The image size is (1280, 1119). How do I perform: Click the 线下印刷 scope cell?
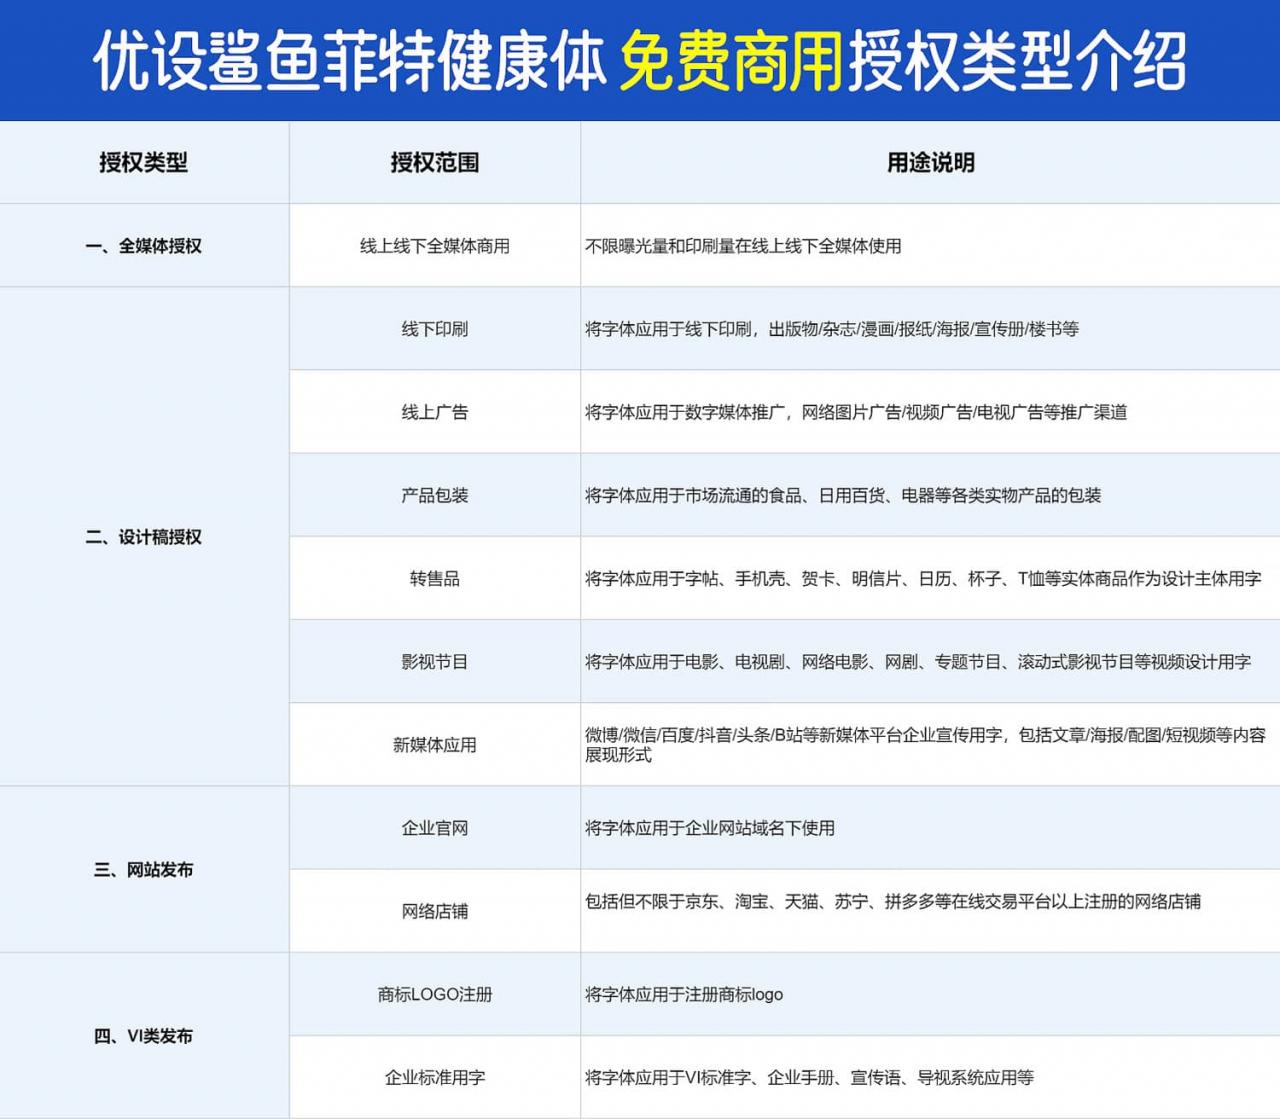434,328
